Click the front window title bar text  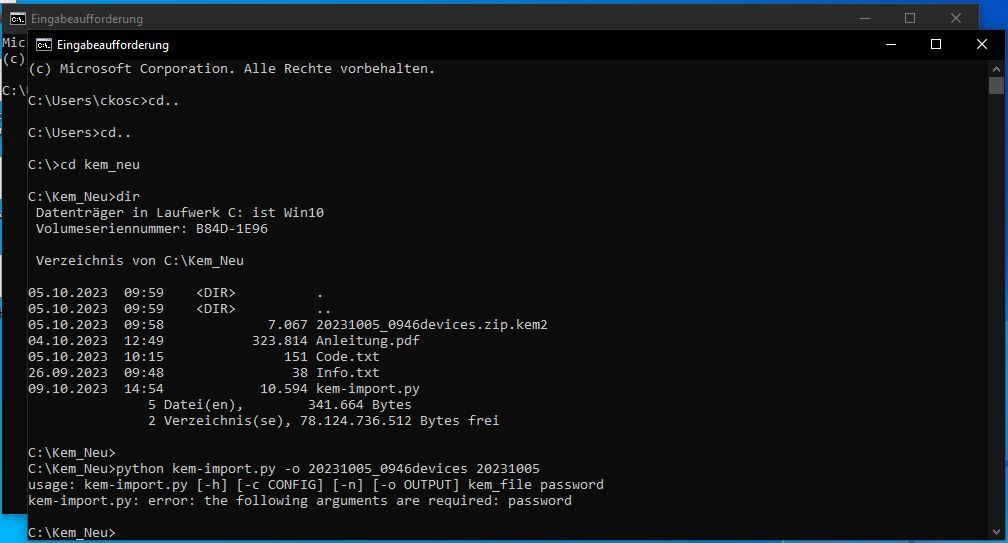pyautogui.click(x=112, y=45)
